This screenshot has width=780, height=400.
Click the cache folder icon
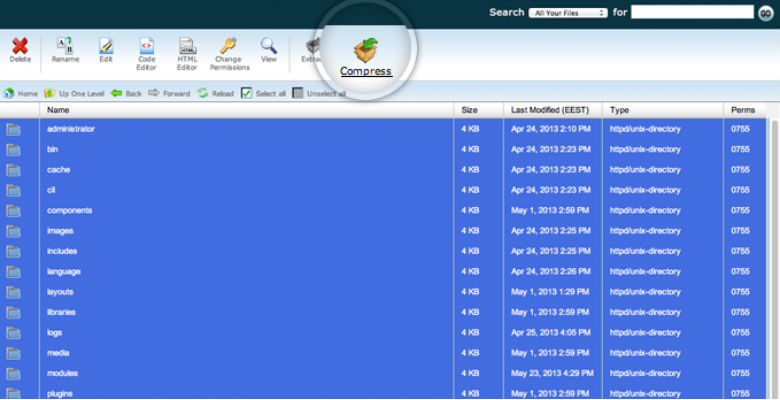[13, 170]
